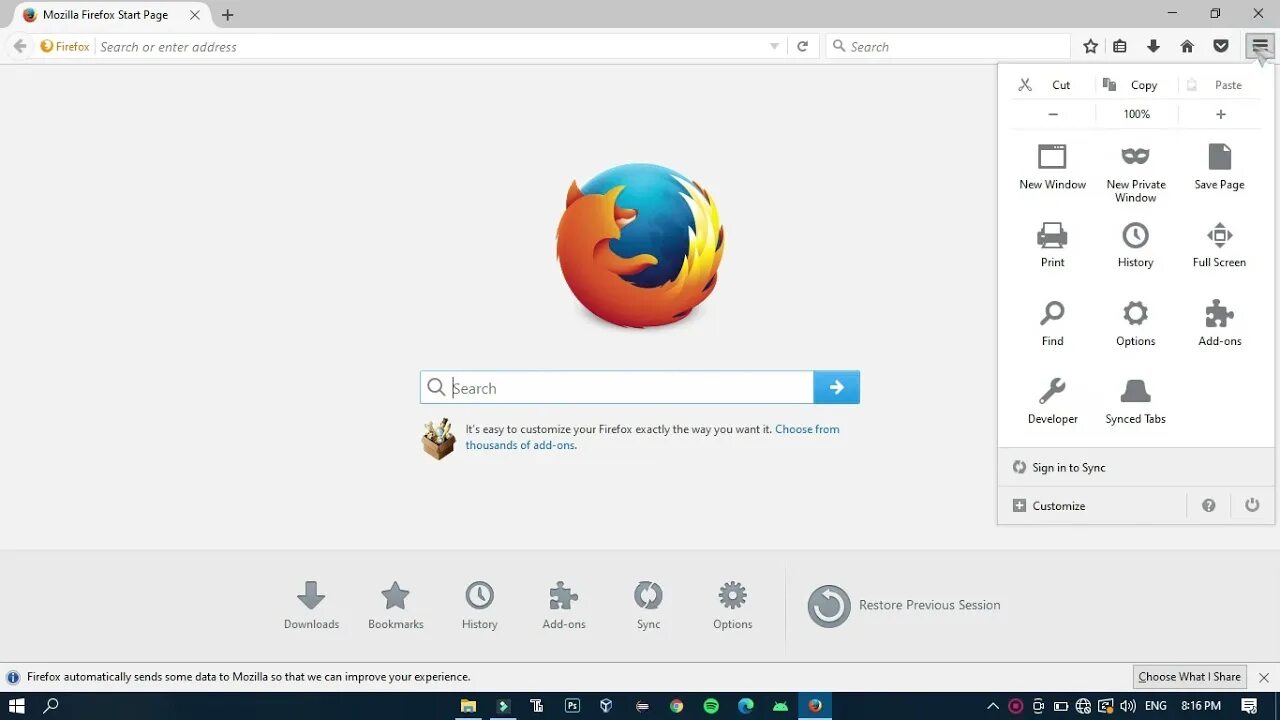This screenshot has height=720, width=1280.
Task: Open Downloads from start page launcher
Action: (311, 606)
